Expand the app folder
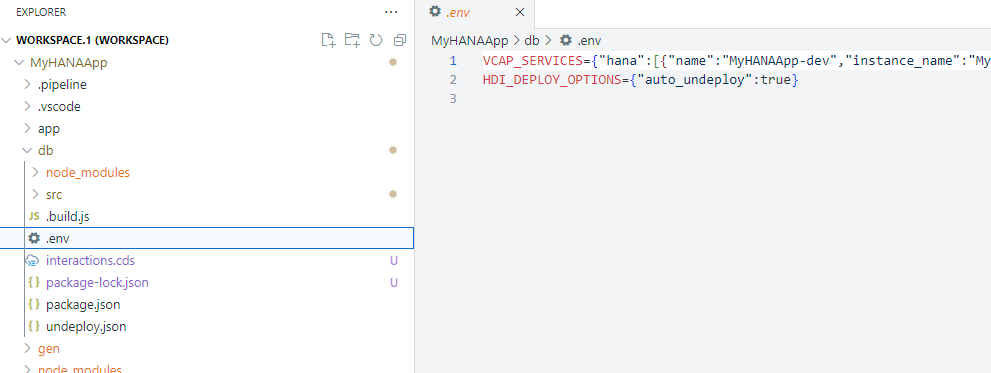This screenshot has width=991, height=373. pos(27,128)
